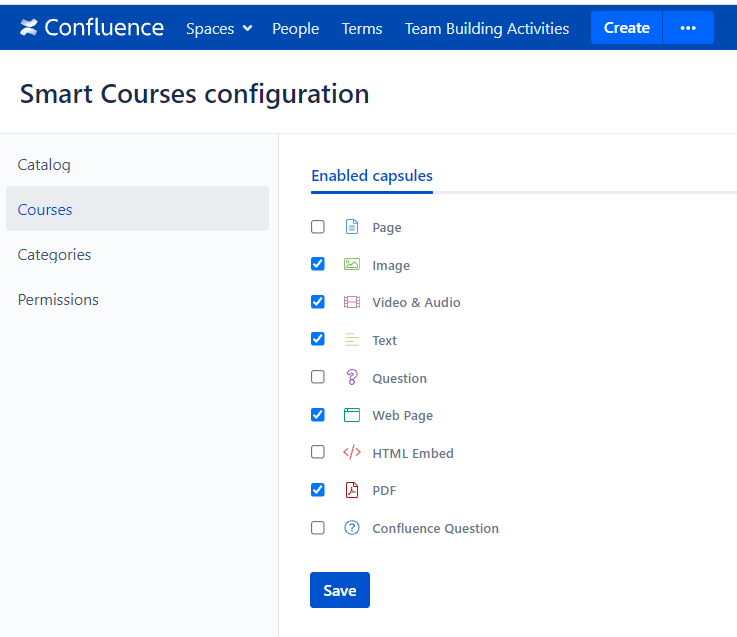Viewport: 737px width, 637px height.
Task: Disable the PDF capsule checkbox
Action: pyautogui.click(x=318, y=490)
